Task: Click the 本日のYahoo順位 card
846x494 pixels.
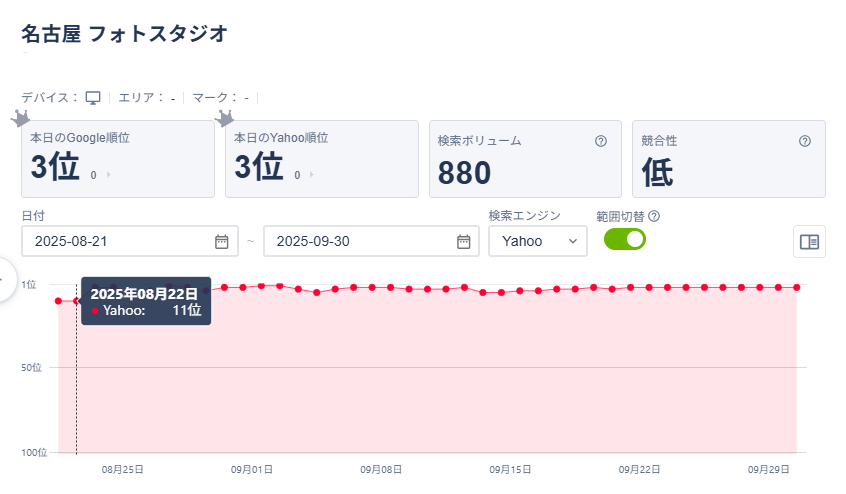Action: pos(321,159)
